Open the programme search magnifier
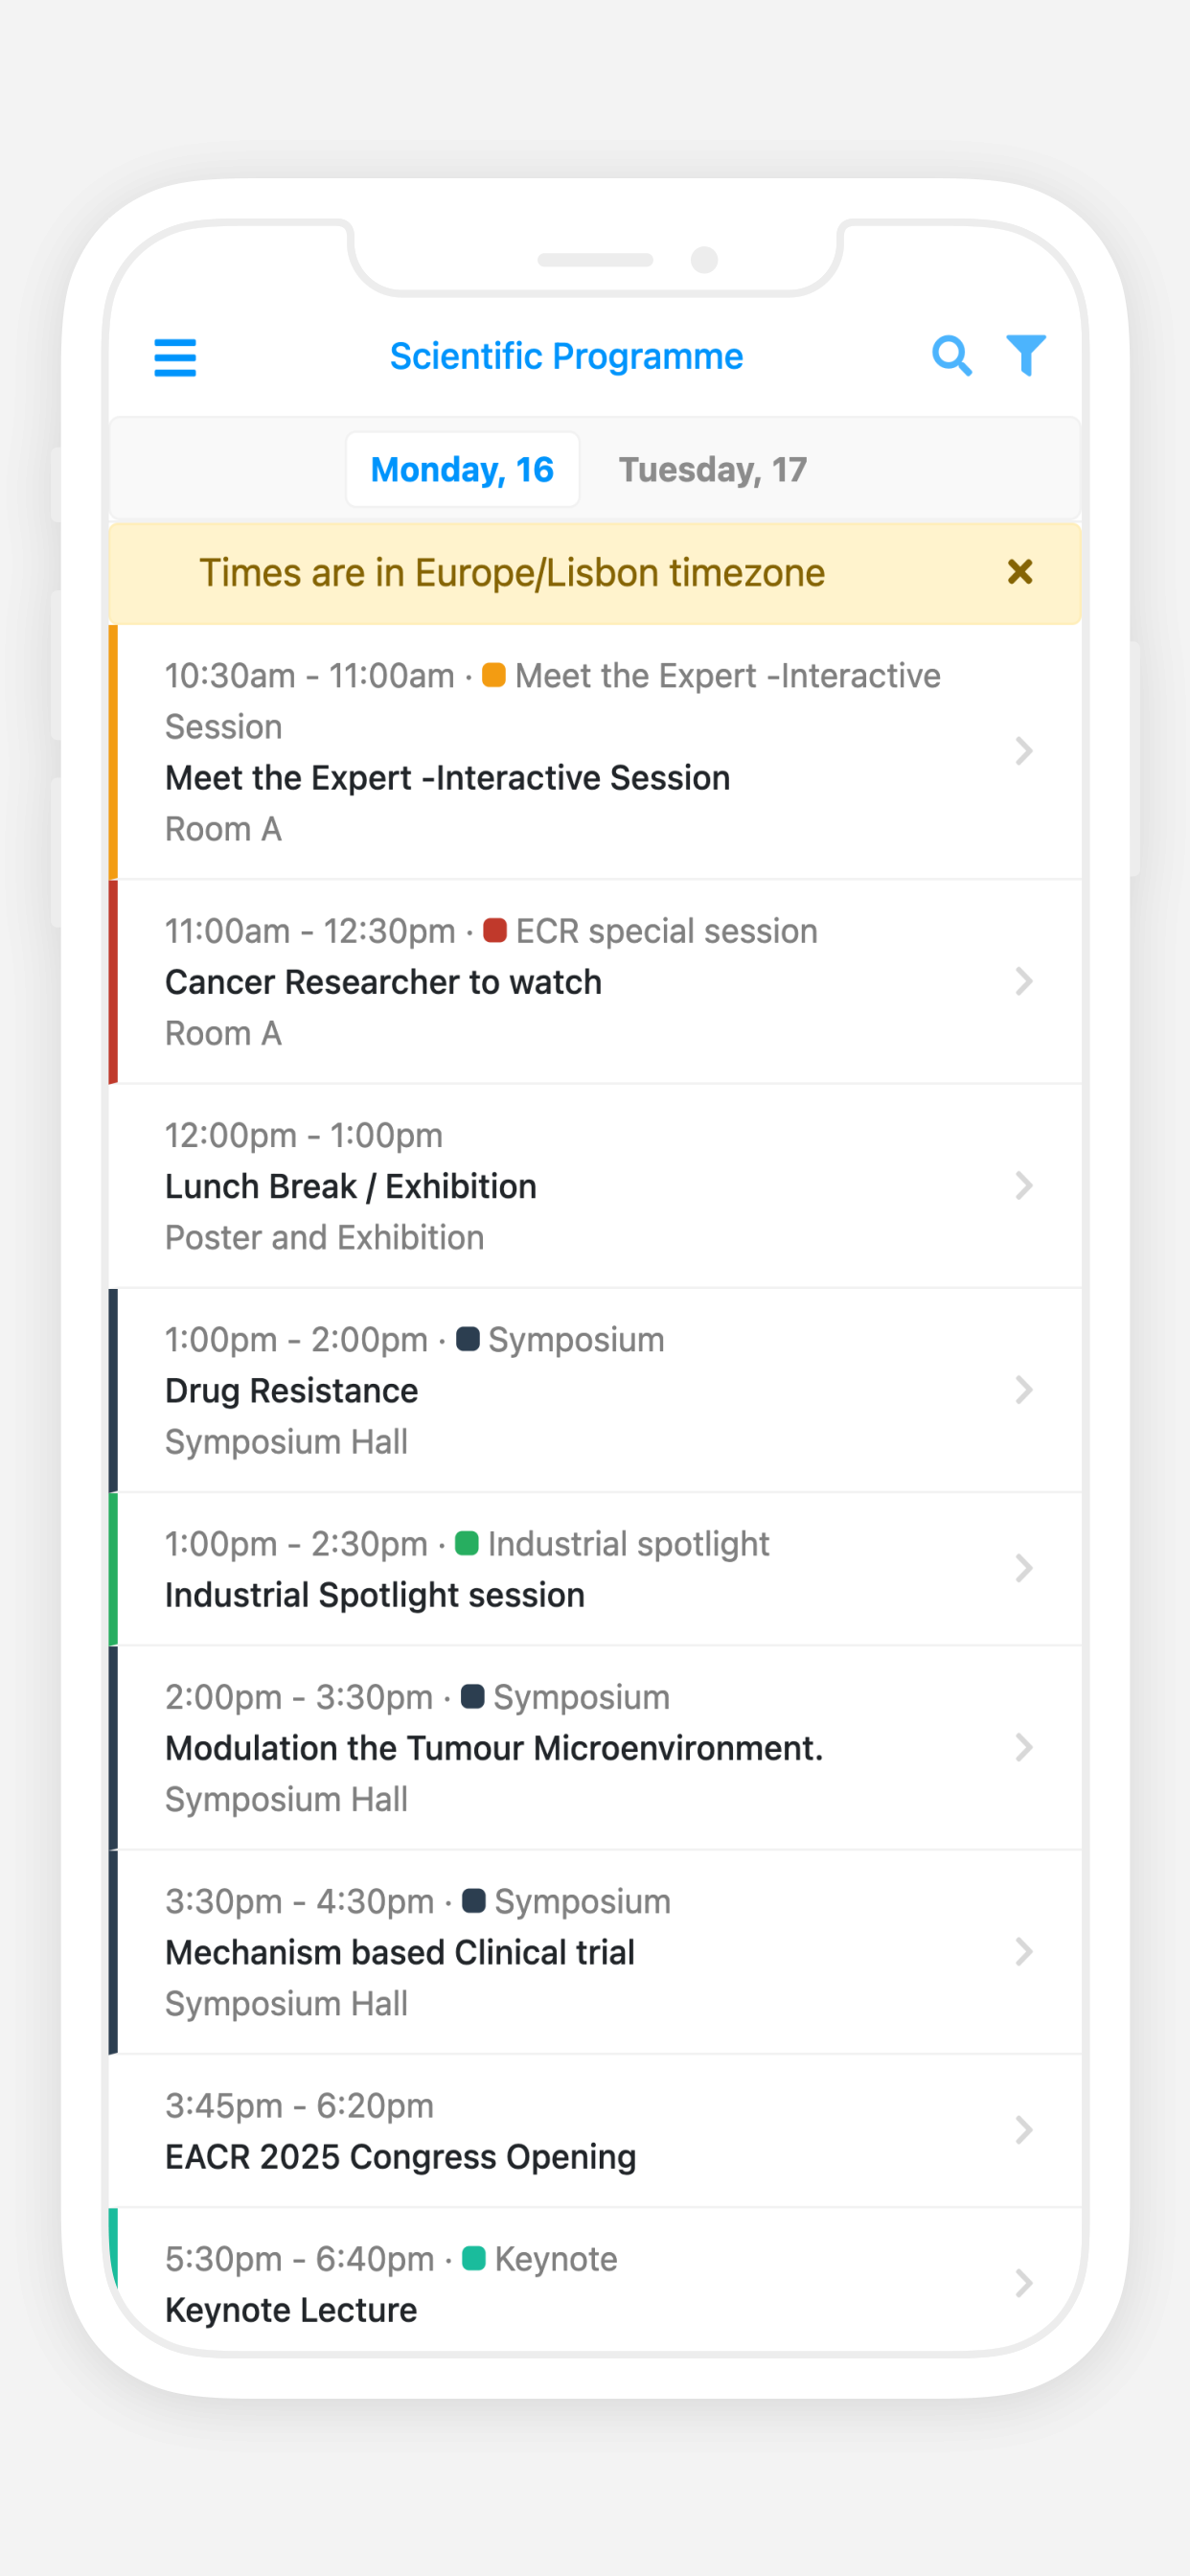The height and width of the screenshot is (2576, 1190). coord(951,356)
